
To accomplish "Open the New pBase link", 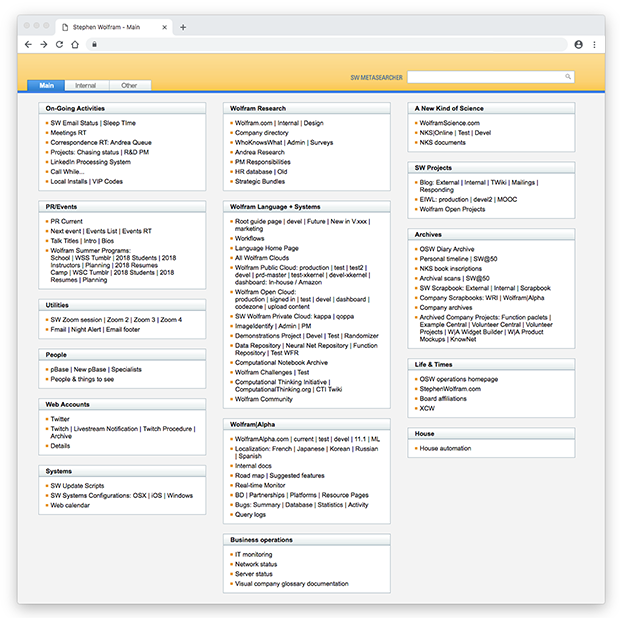I will click(x=90, y=370).
